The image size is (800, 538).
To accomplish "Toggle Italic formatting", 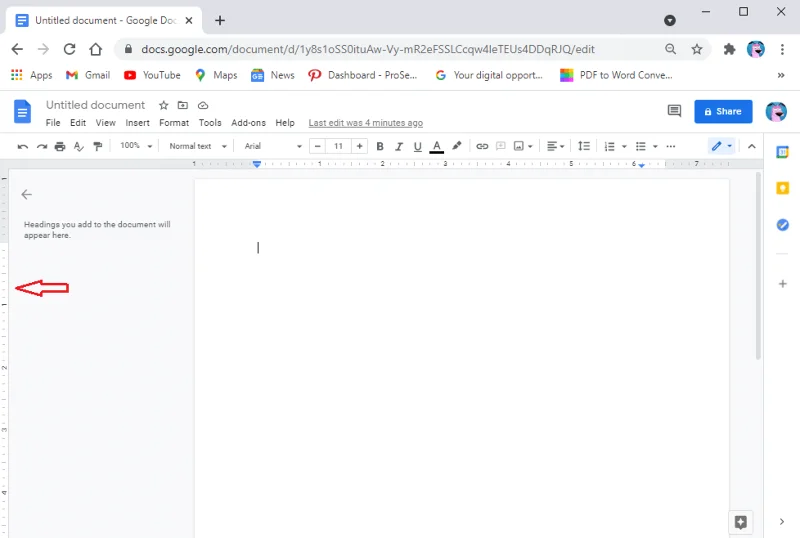I will pos(399,146).
